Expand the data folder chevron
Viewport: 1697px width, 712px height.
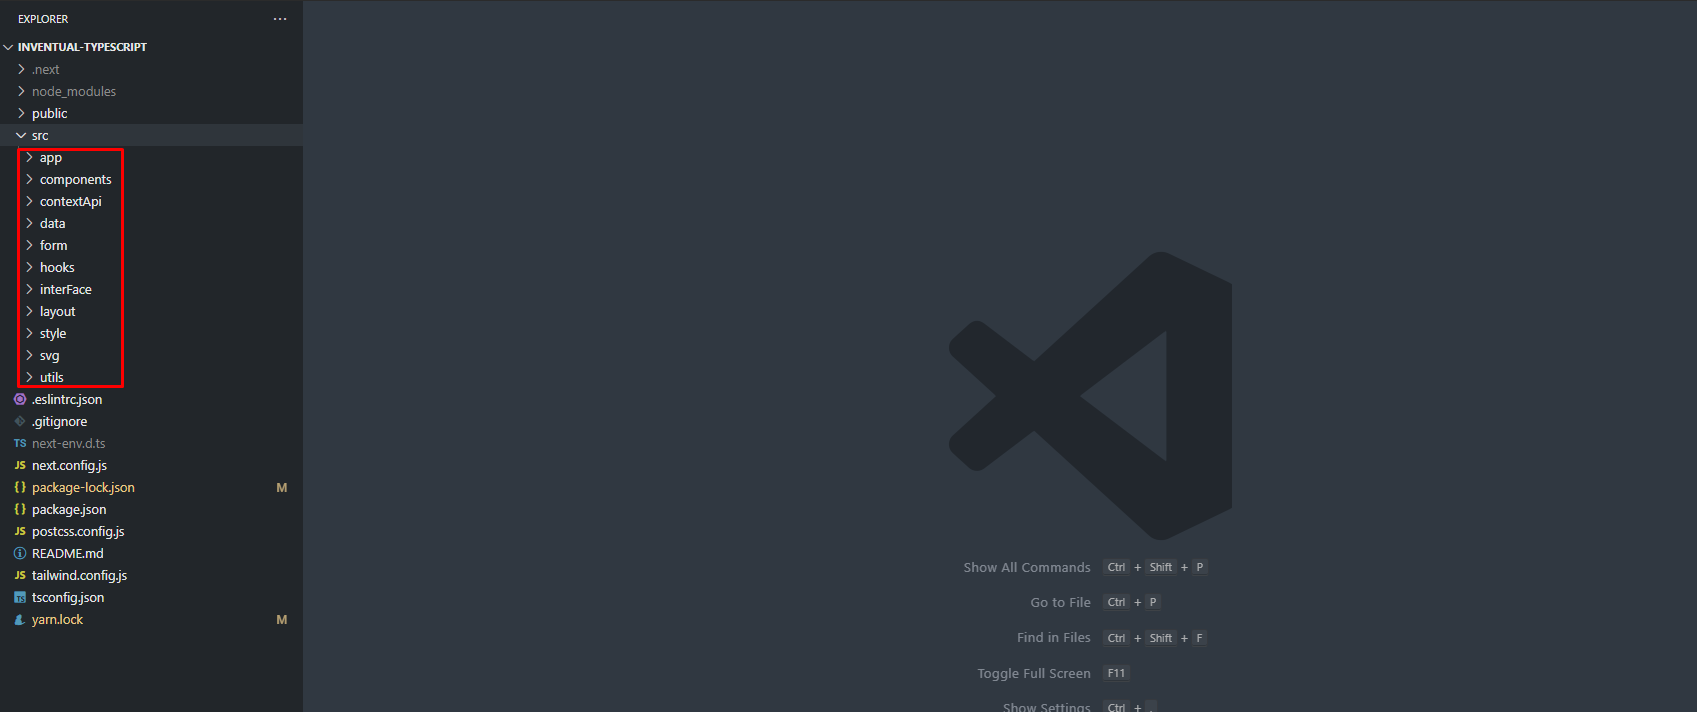pos(29,223)
